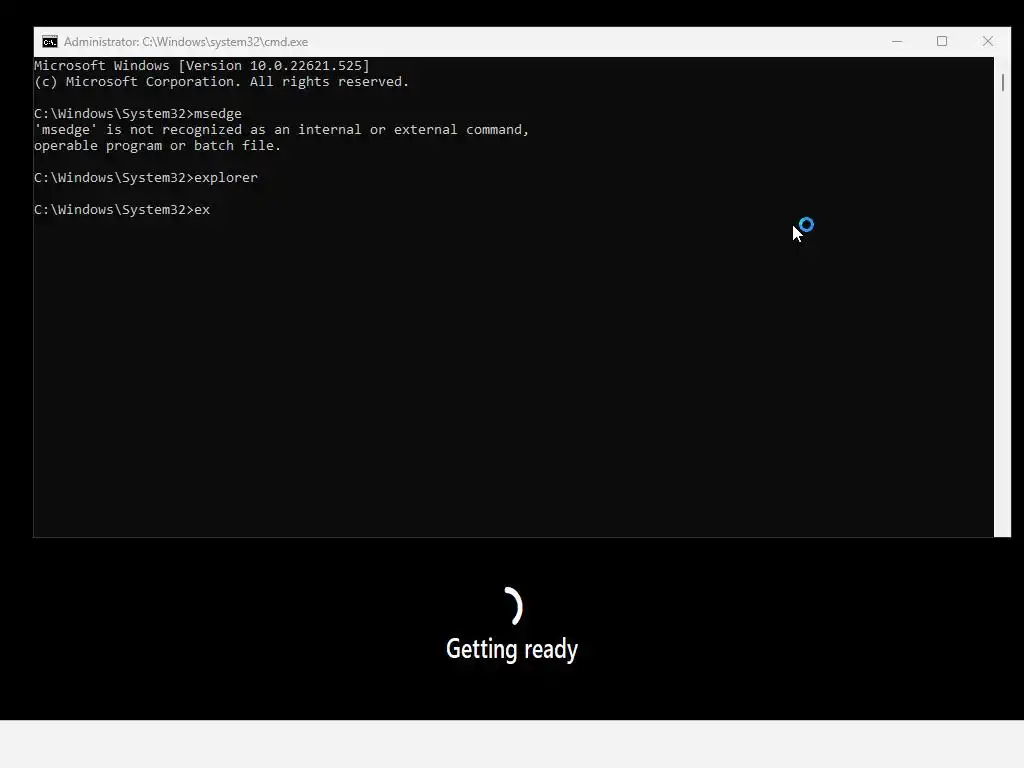1024x768 pixels.
Task: Click the "C:\Windows\System32>msedge" command line
Action: pyautogui.click(x=138, y=114)
